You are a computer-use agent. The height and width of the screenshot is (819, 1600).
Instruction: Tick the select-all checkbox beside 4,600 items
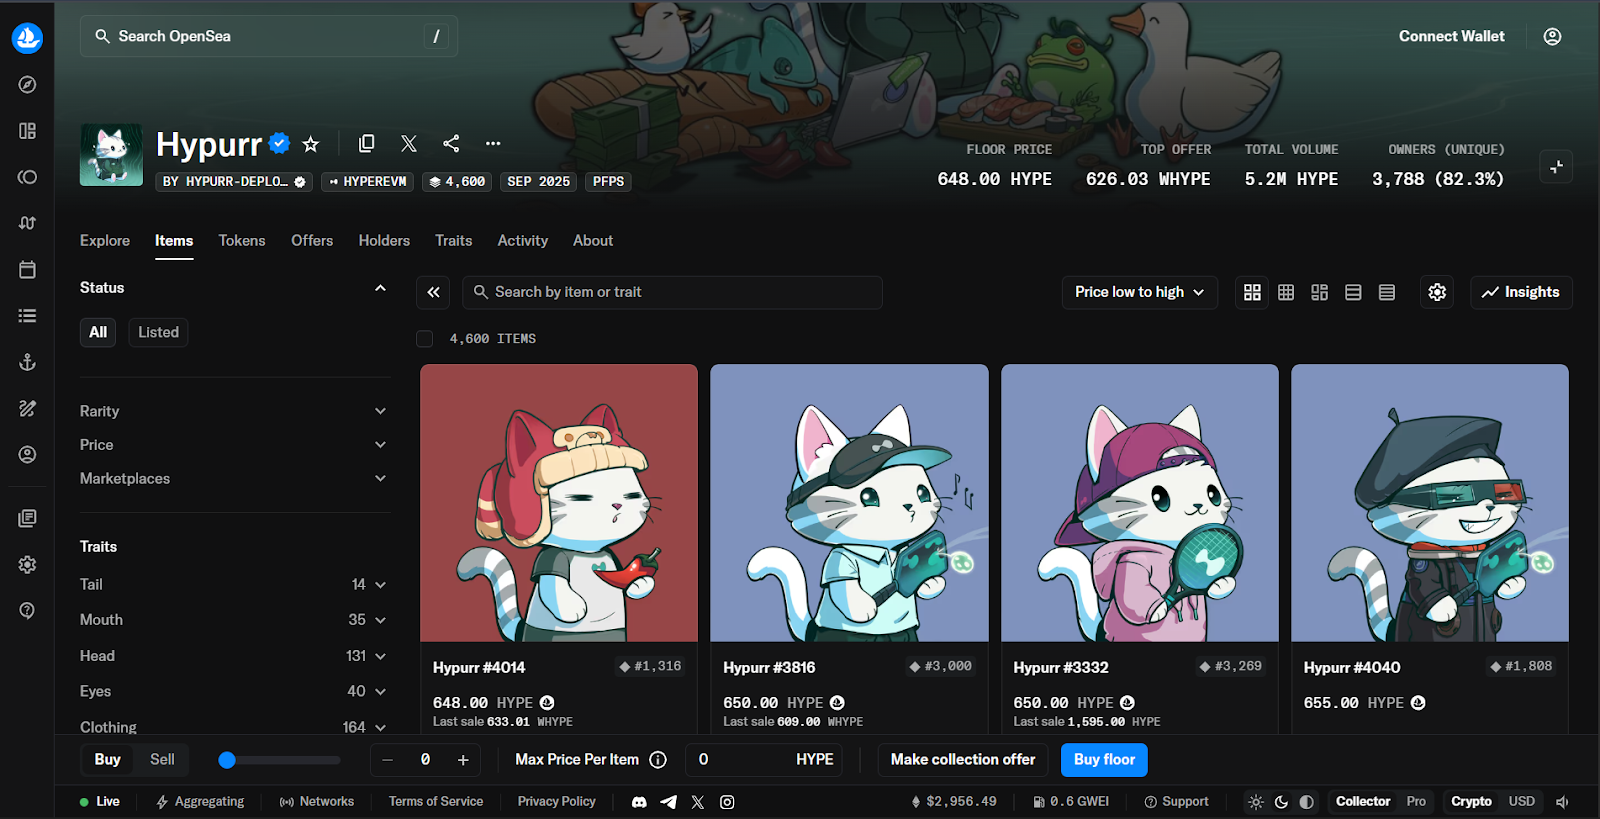click(x=425, y=339)
